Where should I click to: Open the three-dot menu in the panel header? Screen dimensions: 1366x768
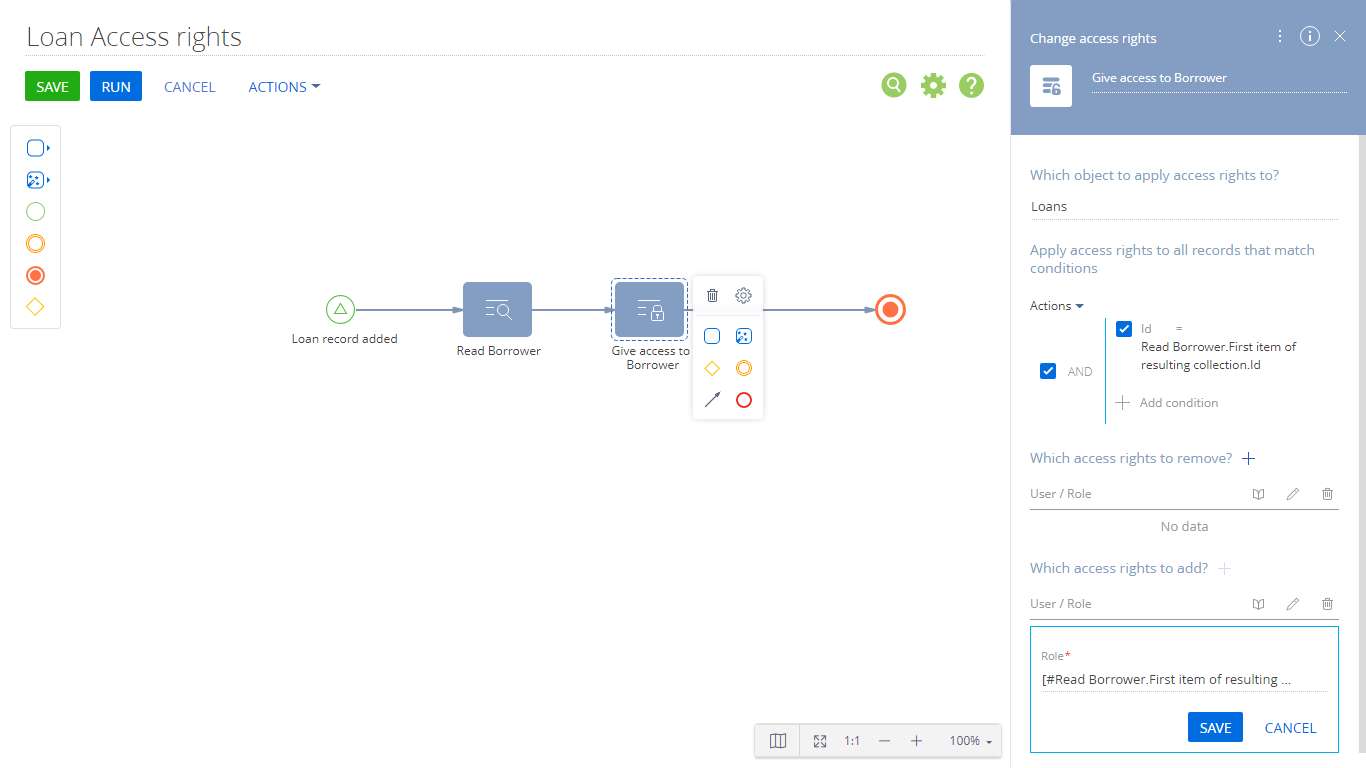pos(1280,36)
